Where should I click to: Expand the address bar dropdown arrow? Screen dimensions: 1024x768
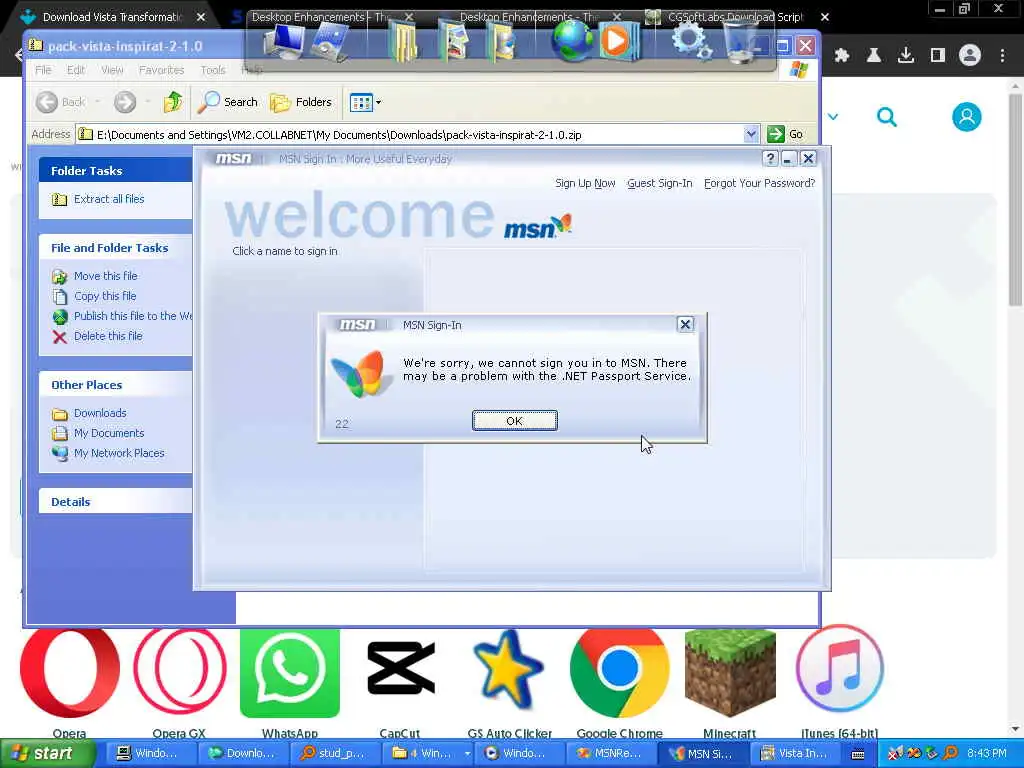coord(751,135)
